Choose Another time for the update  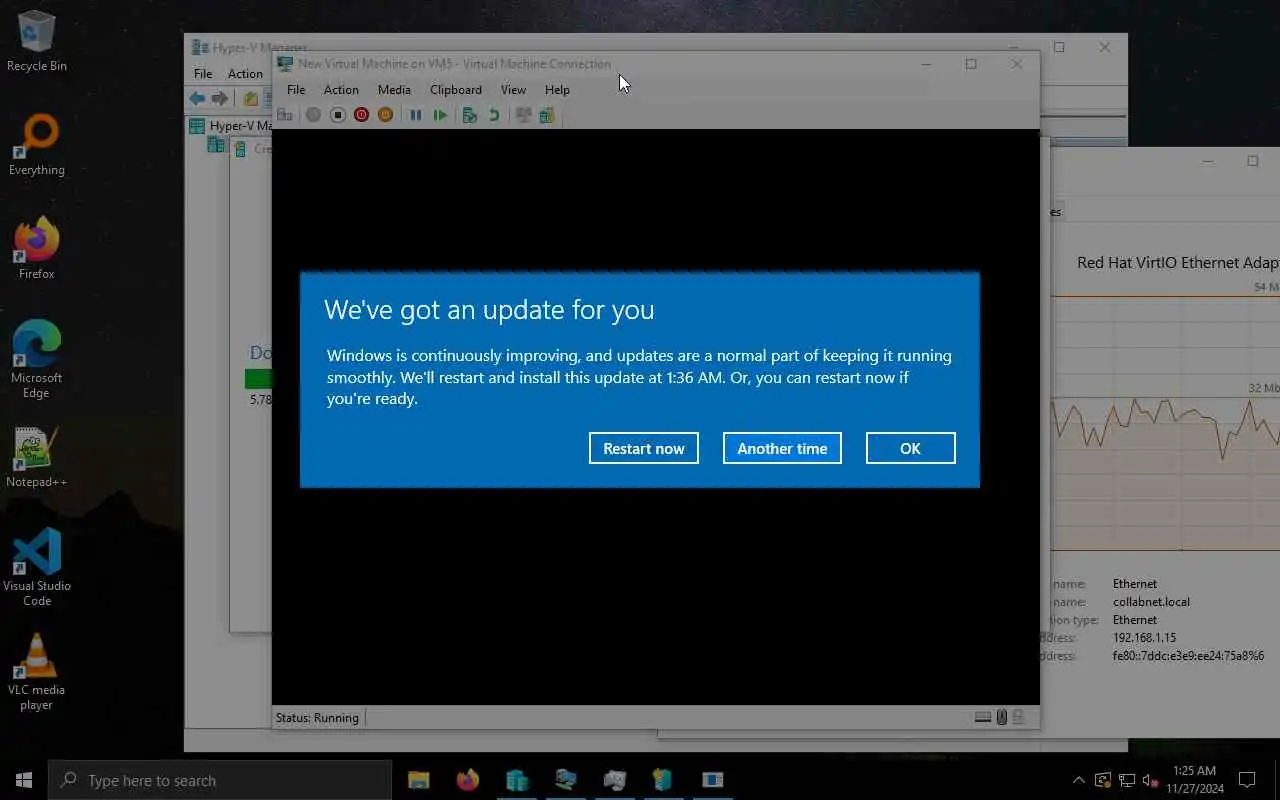782,448
